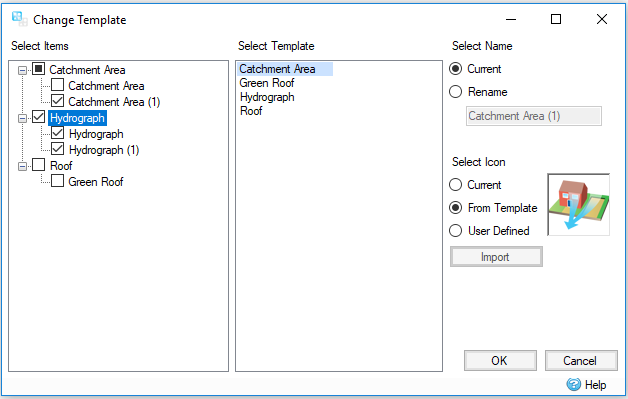Pick Roof from the template list

point(251,111)
